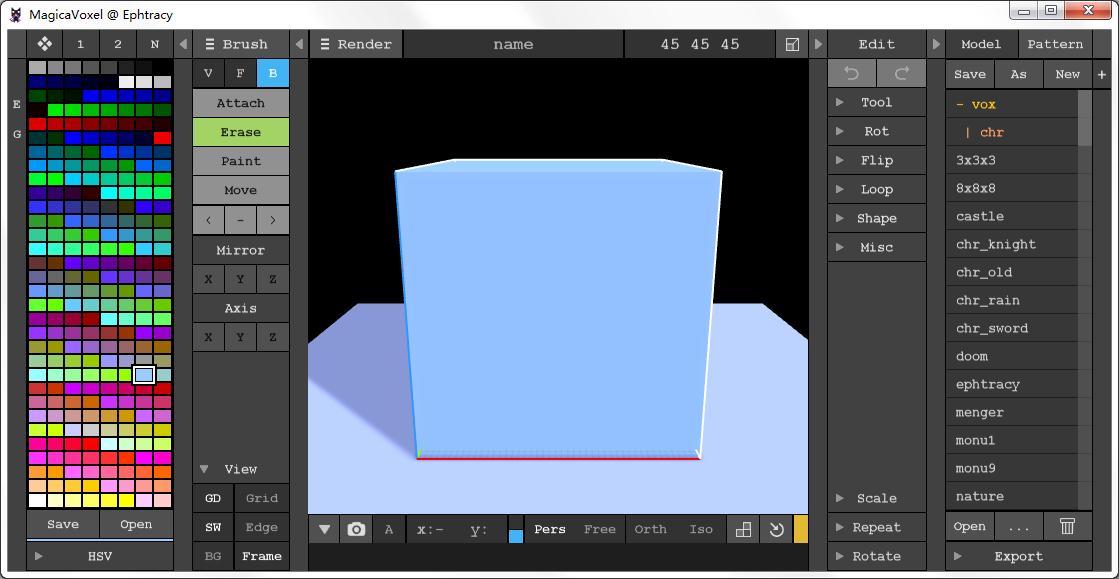The width and height of the screenshot is (1119, 579).
Task: Toggle the Grid display option
Action: [x=262, y=498]
